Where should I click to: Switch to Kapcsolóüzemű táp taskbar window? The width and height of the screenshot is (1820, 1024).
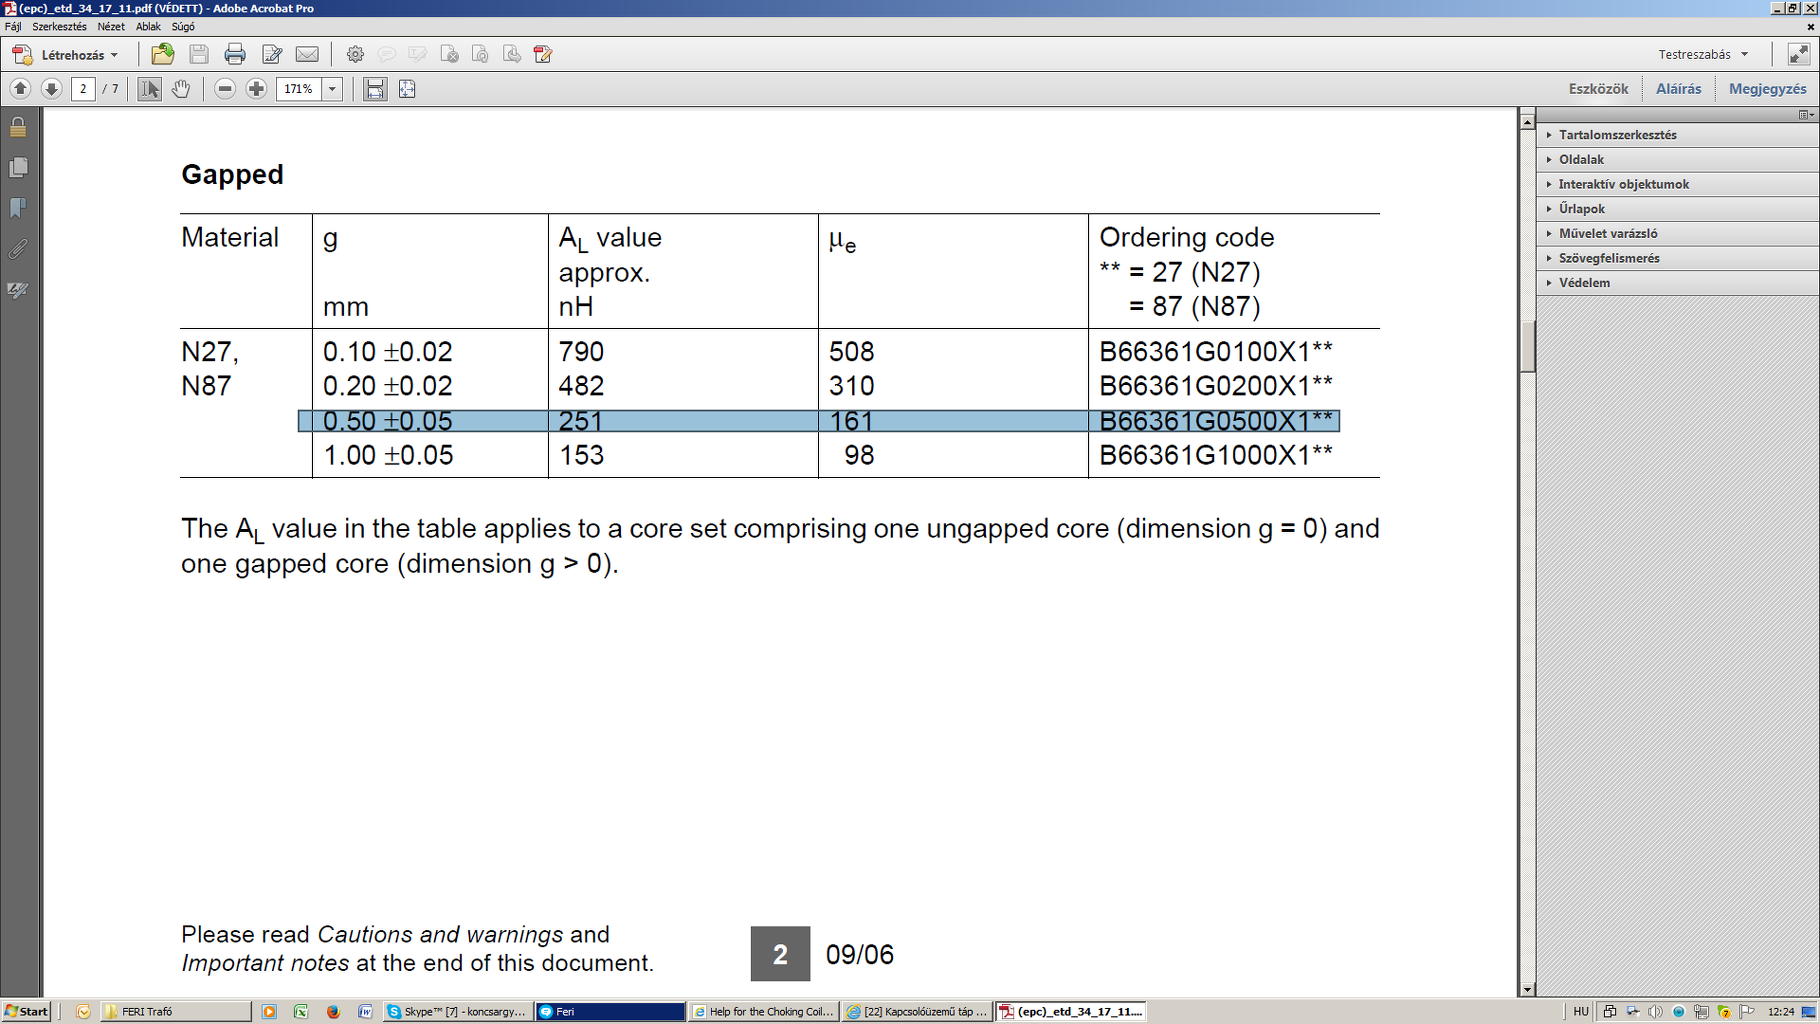coord(917,1011)
